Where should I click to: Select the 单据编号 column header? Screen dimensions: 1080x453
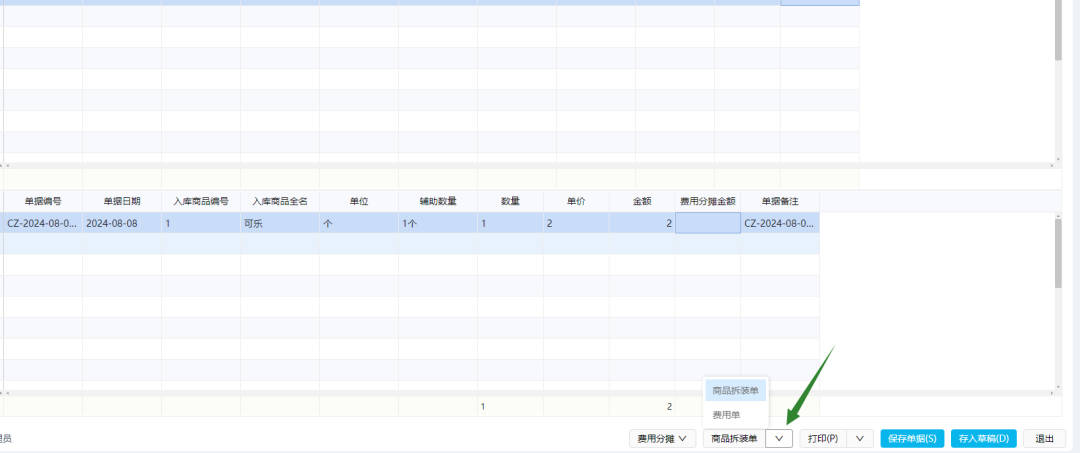43,202
